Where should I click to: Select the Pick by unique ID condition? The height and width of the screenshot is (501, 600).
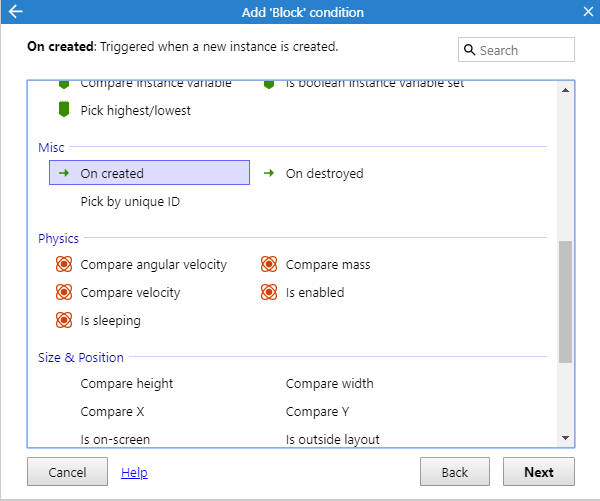130,201
